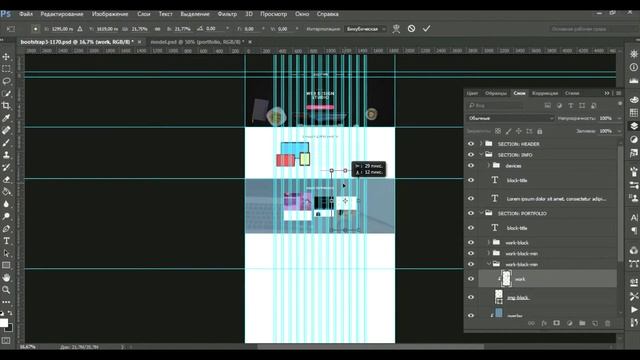The image size is (640, 360).
Task: Select the Brush tool
Action: (6, 142)
